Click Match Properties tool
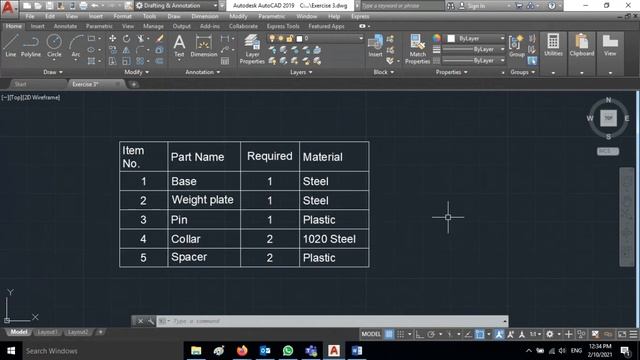 [x=417, y=49]
